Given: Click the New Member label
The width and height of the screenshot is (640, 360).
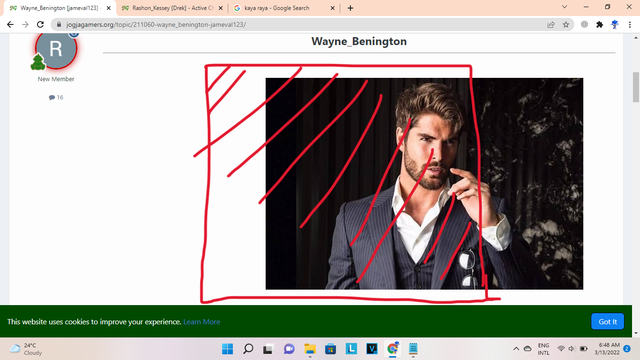Looking at the screenshot, I should [x=56, y=79].
